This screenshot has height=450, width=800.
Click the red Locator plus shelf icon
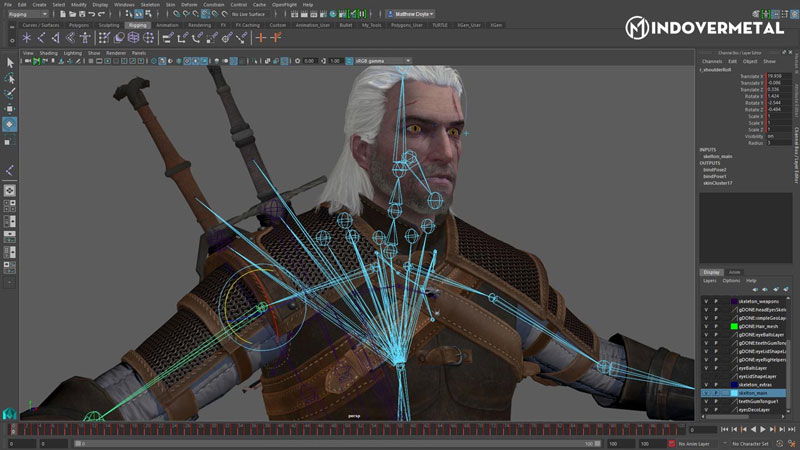[261, 38]
